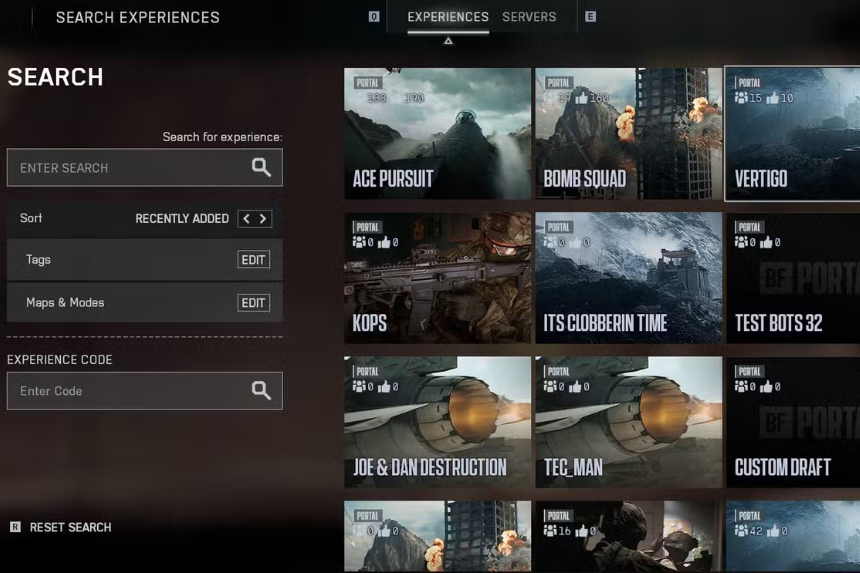Click the players icon on the KOPS tile
The height and width of the screenshot is (573, 860).
(359, 242)
